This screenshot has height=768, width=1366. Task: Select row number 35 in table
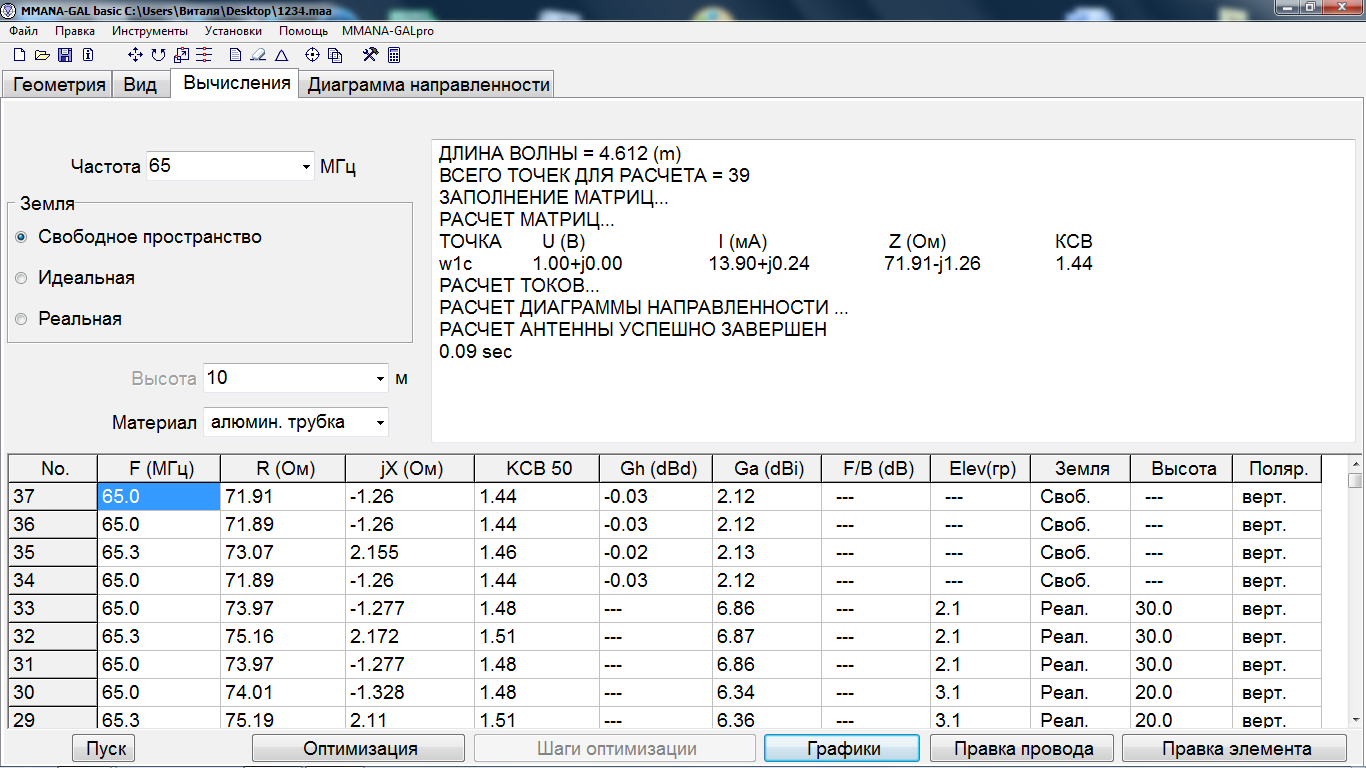(x=52, y=553)
